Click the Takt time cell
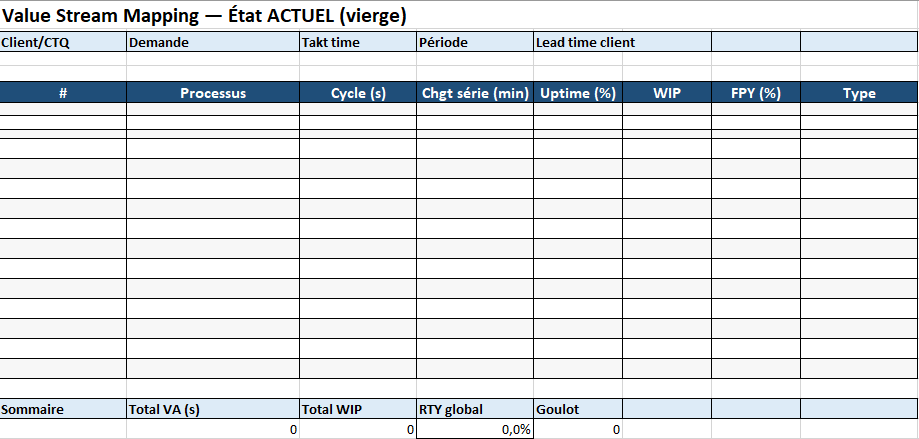919x439 pixels. tap(357, 42)
